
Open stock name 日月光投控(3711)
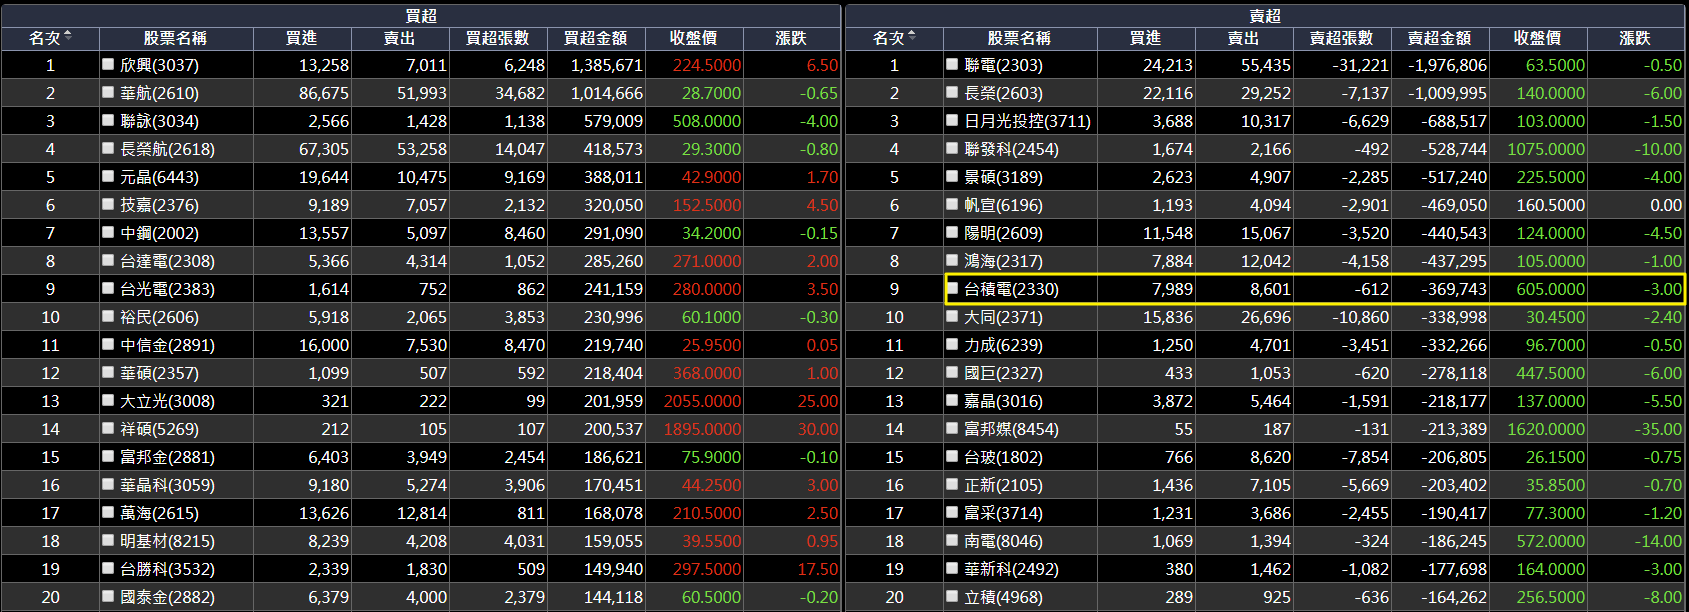pyautogui.click(x=1027, y=121)
